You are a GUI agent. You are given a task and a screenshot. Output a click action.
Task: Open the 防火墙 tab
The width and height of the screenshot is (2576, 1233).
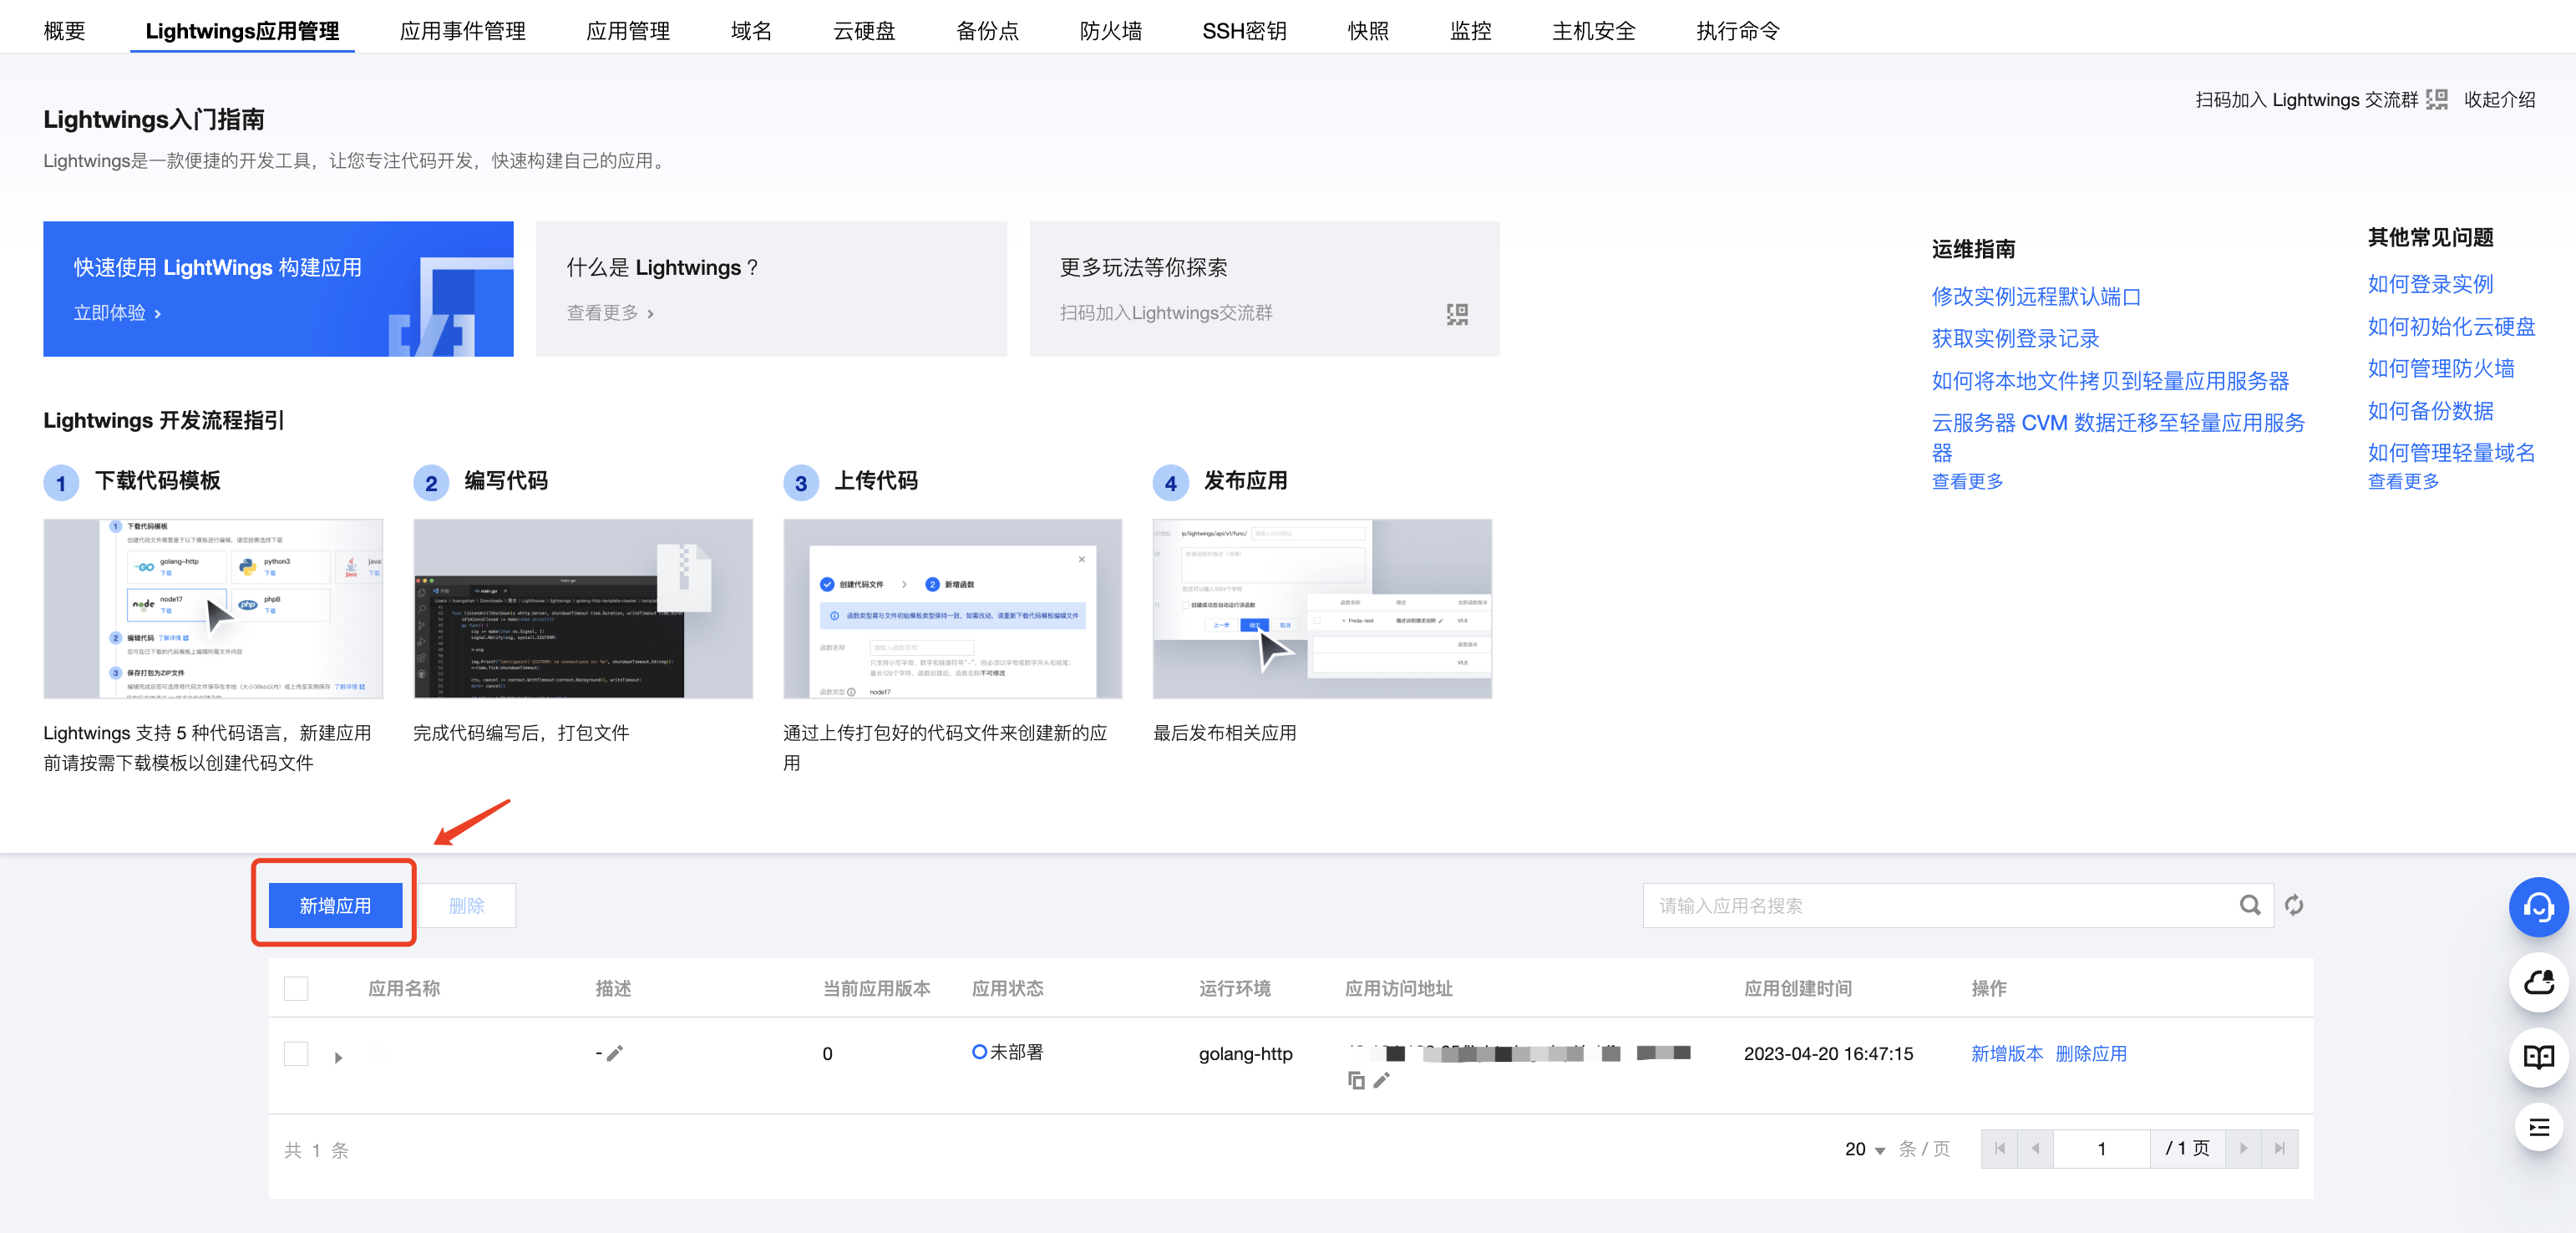[x=1110, y=31]
